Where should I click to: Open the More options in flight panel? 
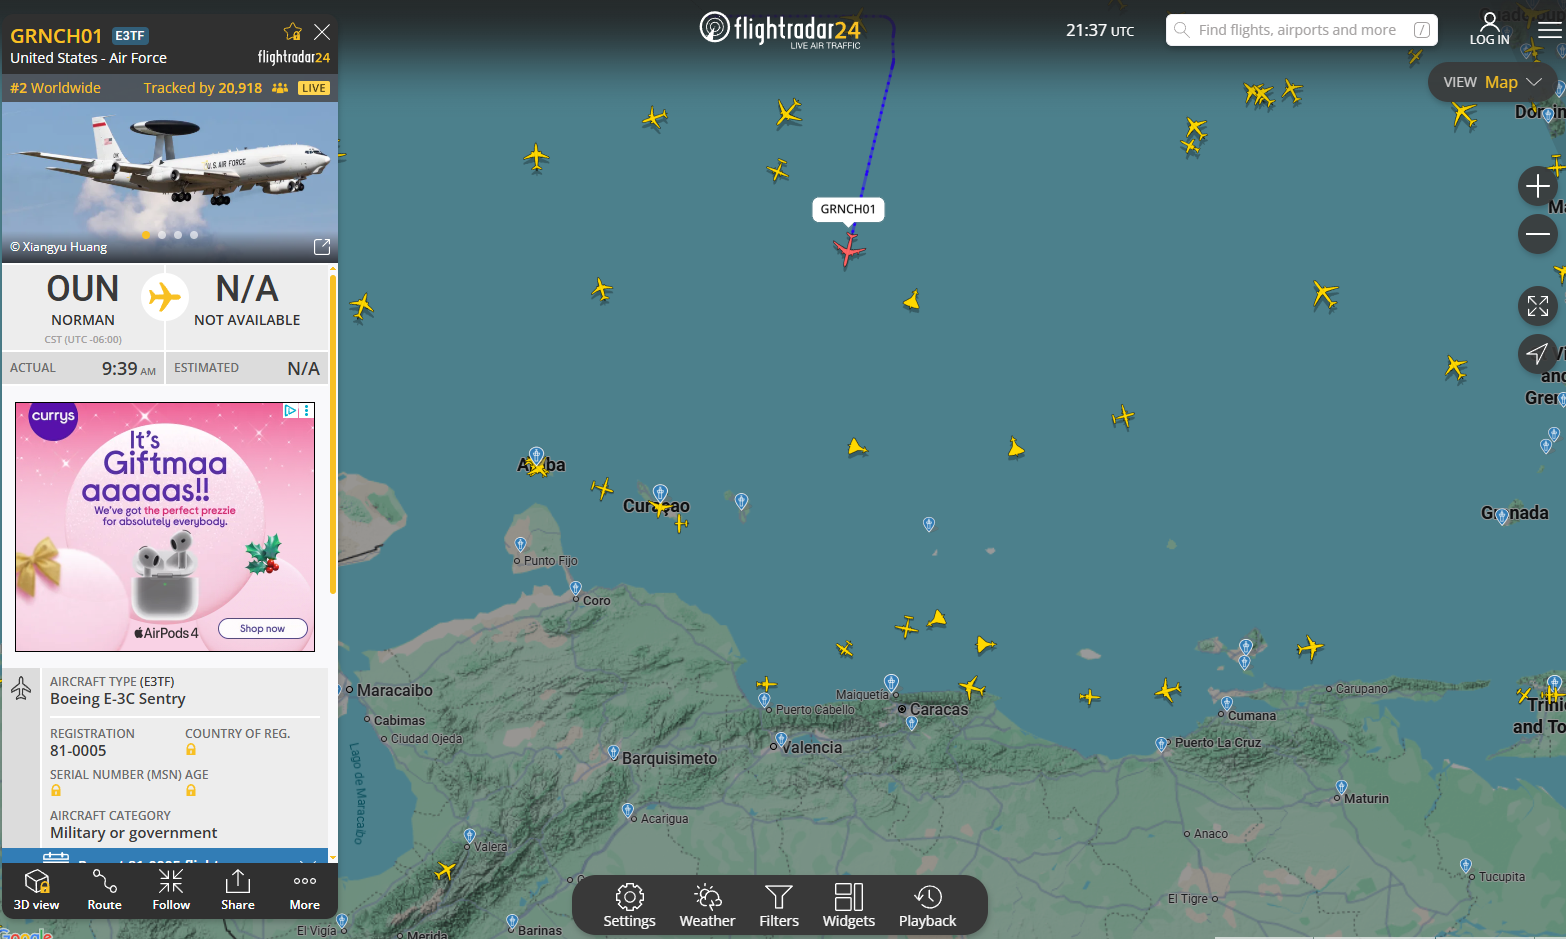click(305, 889)
